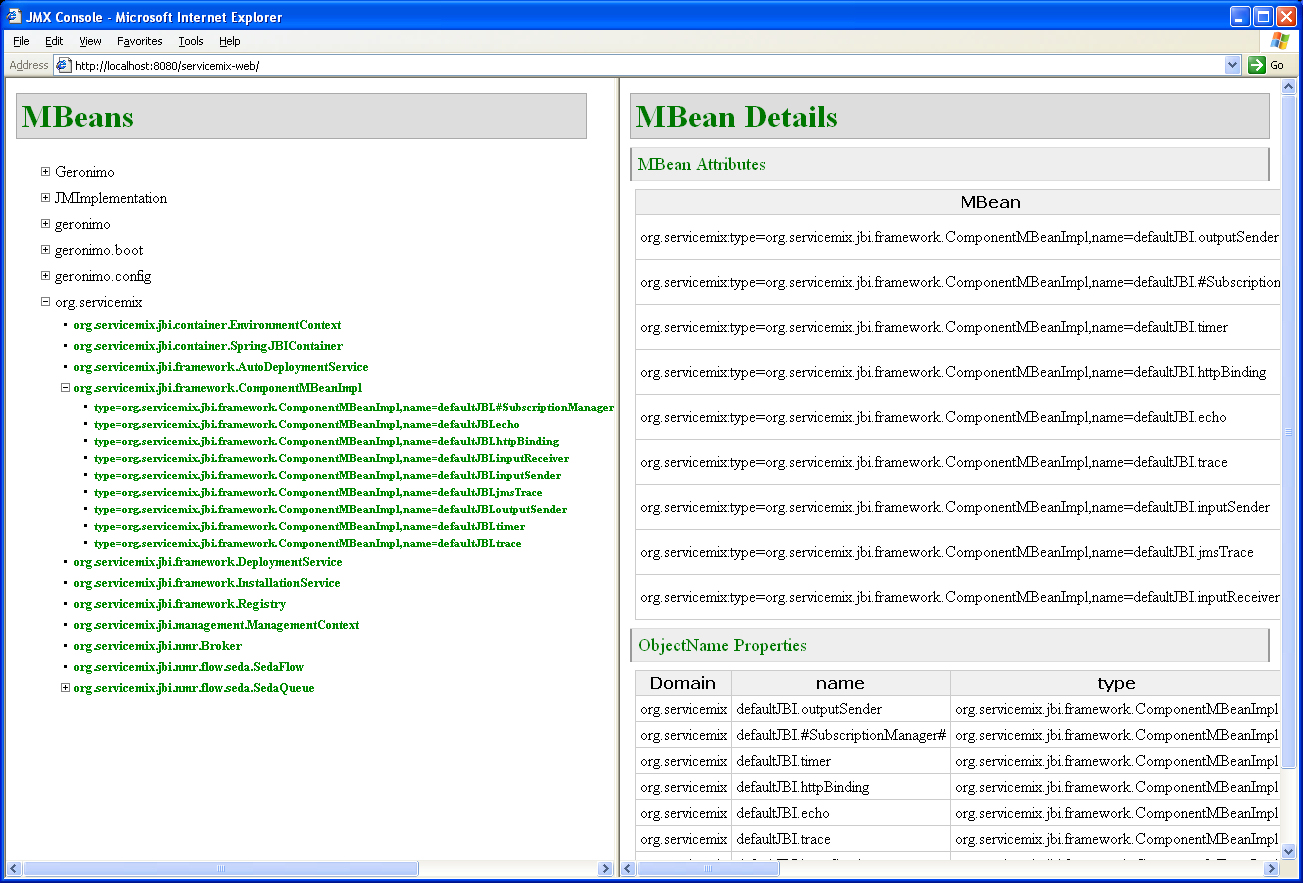Expand the geronimo.config tree node

[46, 276]
